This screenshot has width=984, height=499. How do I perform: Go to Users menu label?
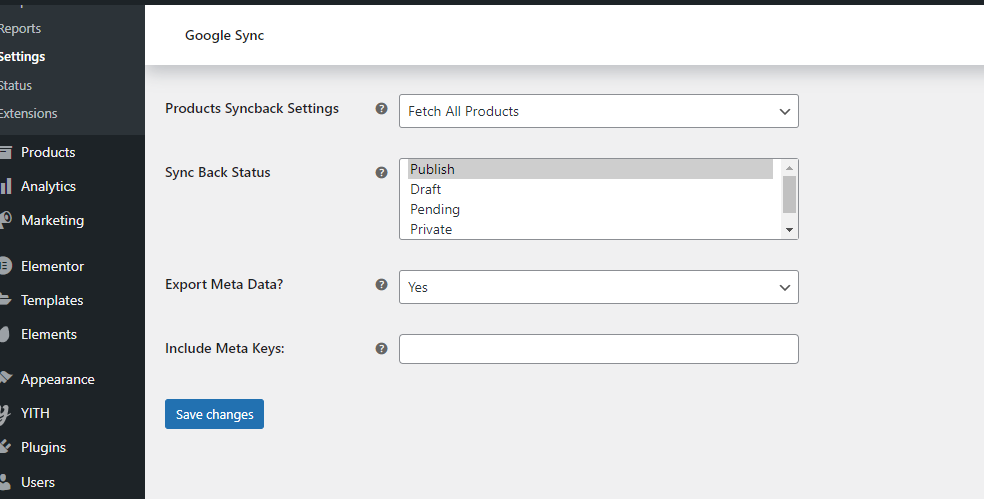click(38, 482)
